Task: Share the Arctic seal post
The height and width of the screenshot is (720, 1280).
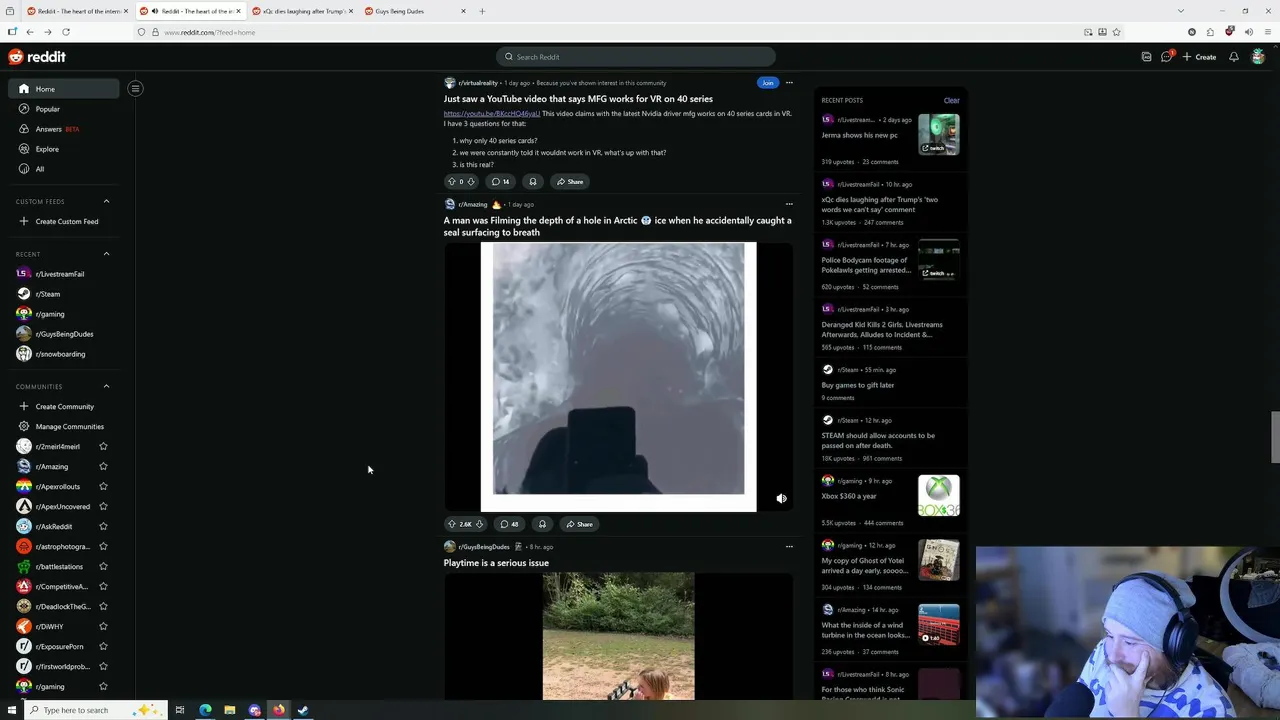Action: click(x=579, y=524)
